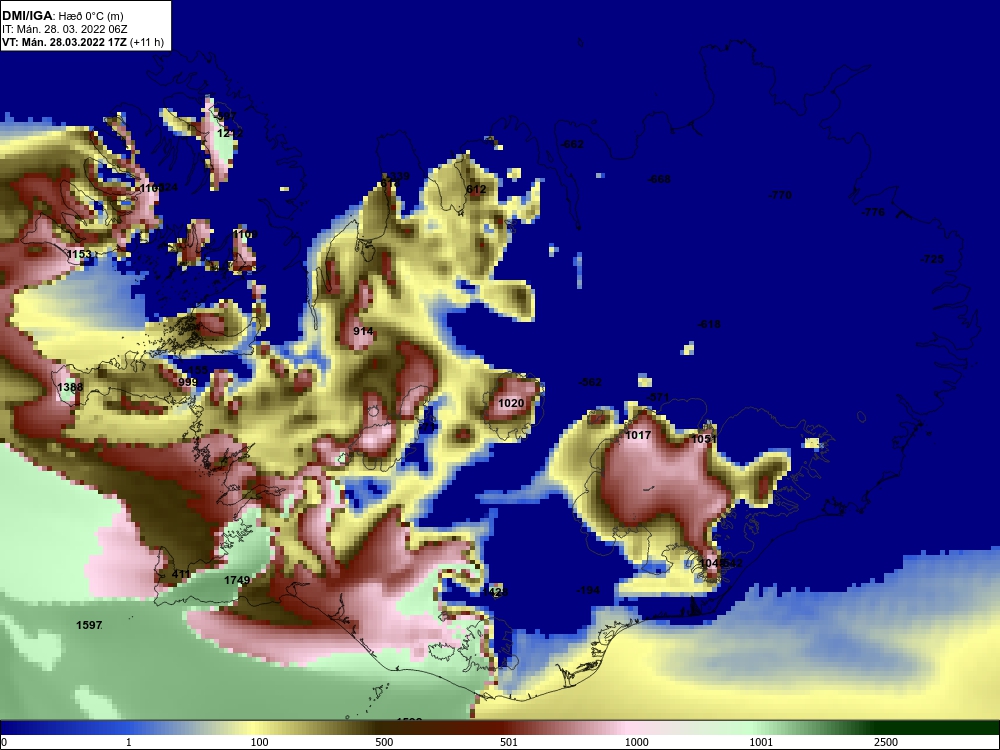
Task: Click the map value 1597
Action: point(89,625)
